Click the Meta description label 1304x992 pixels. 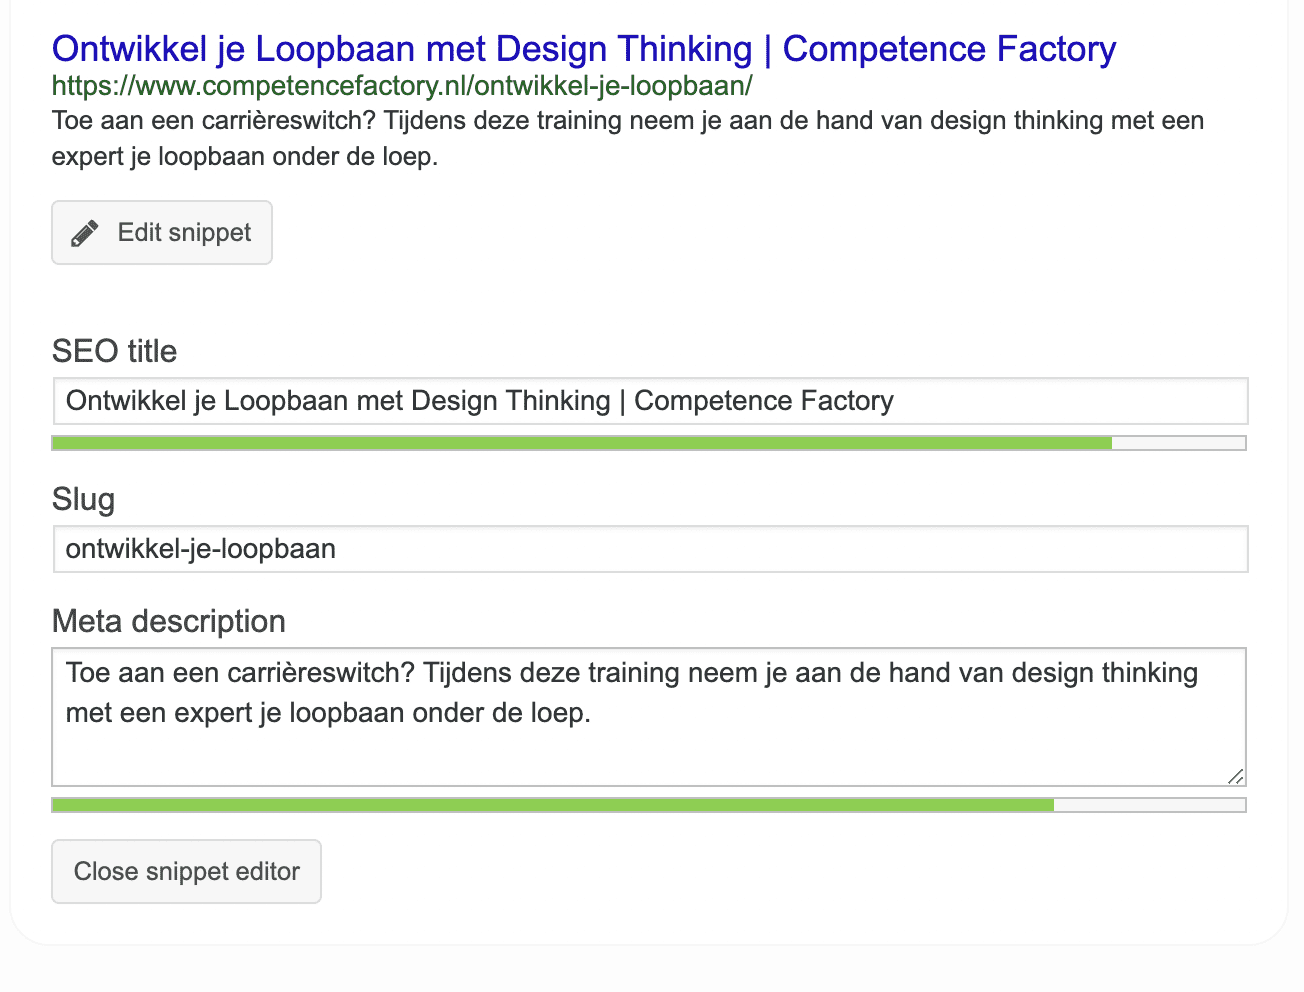[168, 621]
